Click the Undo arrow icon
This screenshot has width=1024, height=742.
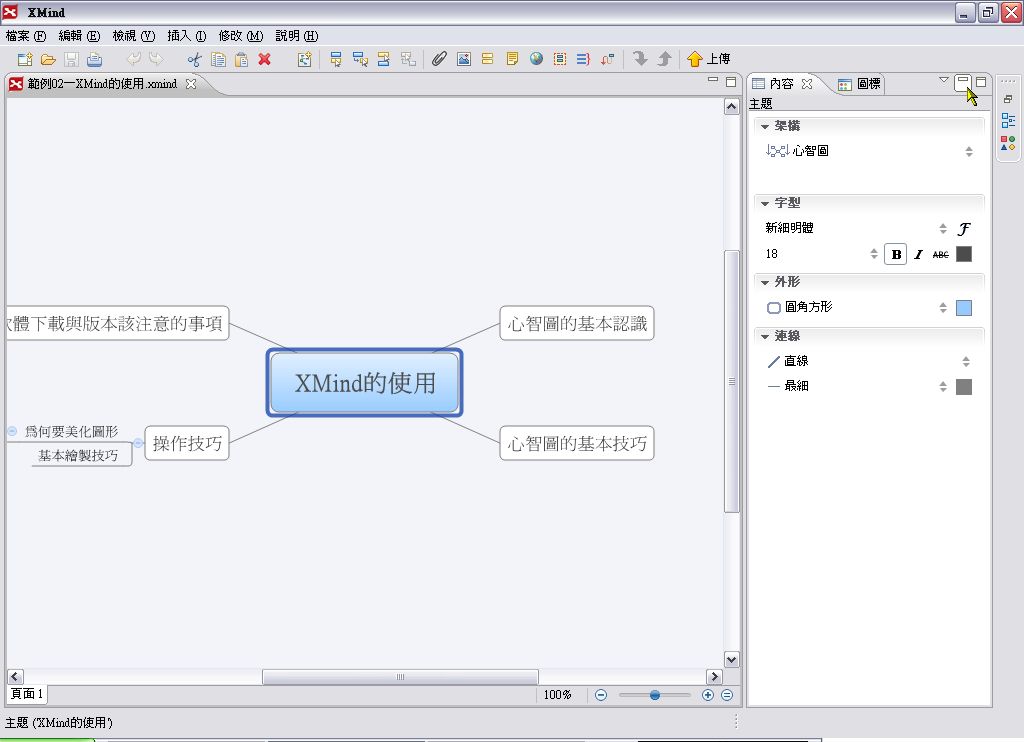[x=133, y=59]
